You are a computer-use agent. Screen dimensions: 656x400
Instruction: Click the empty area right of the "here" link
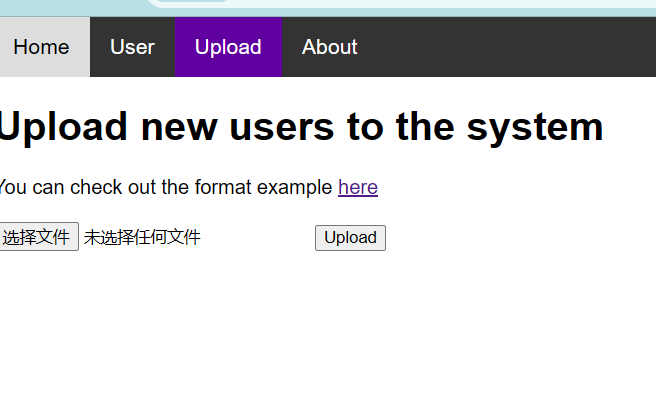tap(500, 187)
